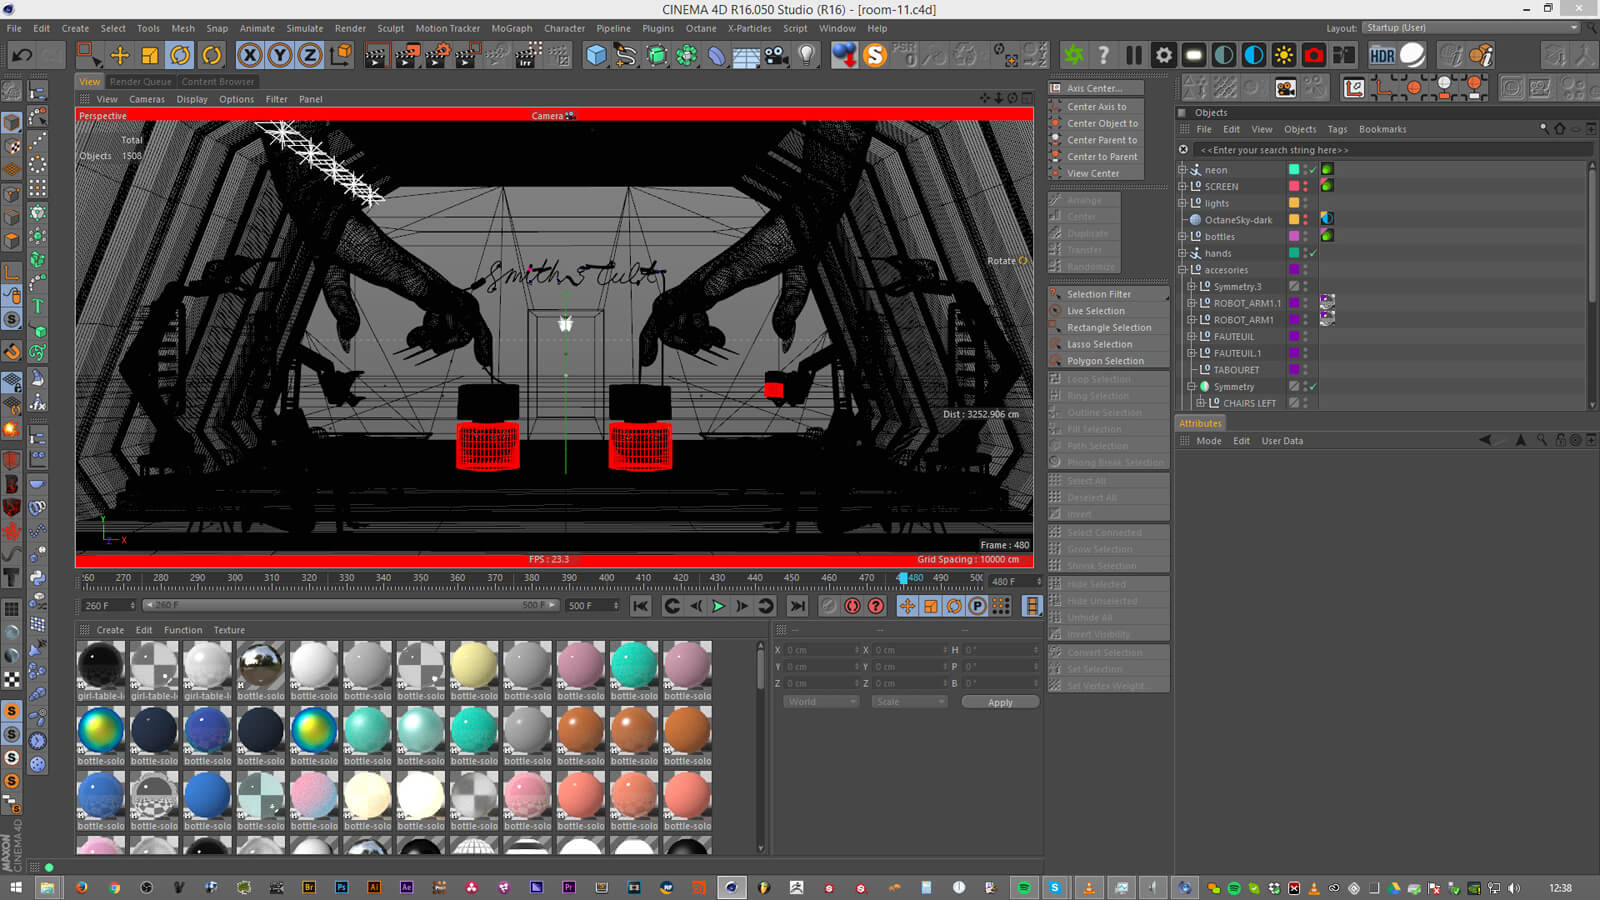
Task: Expand the hands object
Action: [1182, 253]
